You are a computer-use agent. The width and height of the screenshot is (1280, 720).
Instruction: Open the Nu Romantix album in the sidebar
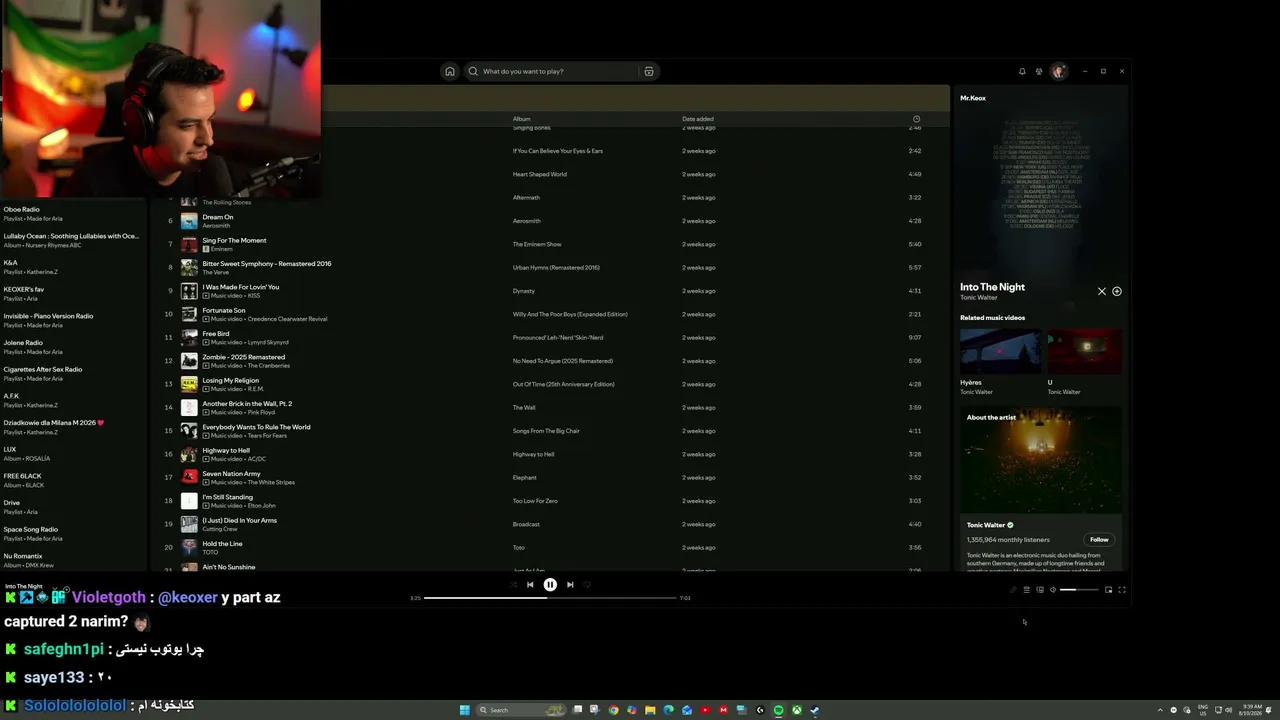tap(72, 560)
